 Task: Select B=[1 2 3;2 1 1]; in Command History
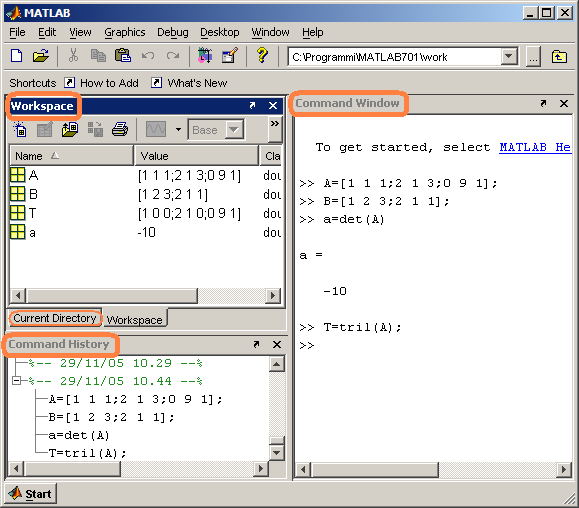pos(111,417)
